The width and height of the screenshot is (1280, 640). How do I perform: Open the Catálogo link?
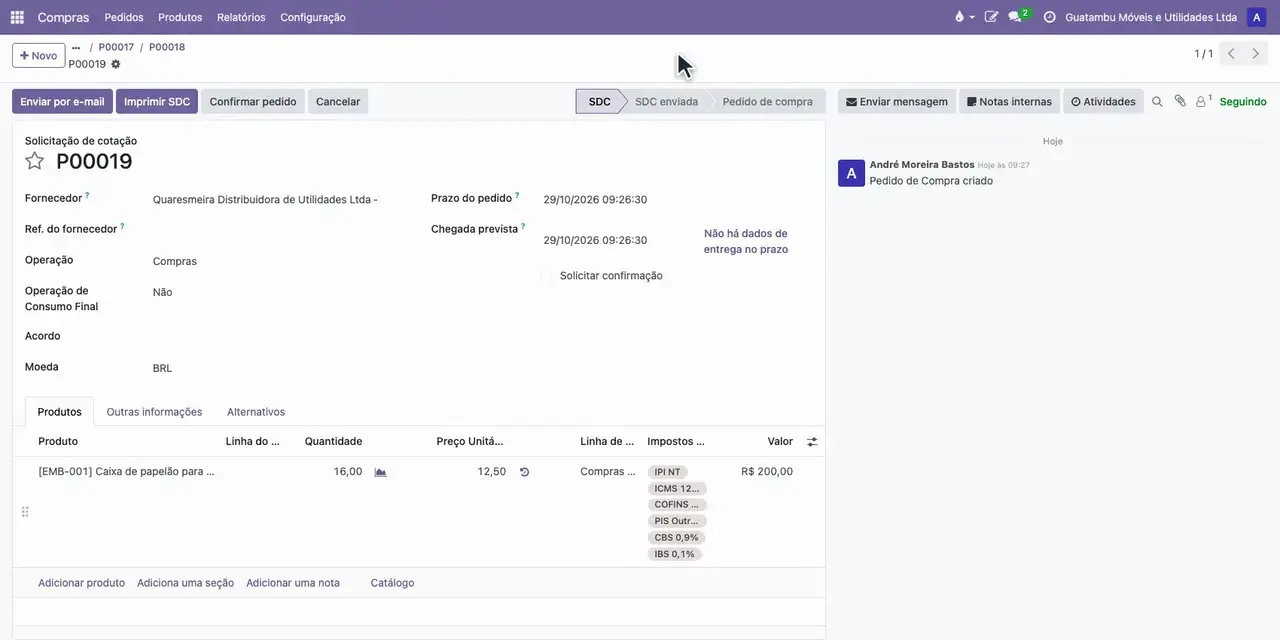pos(392,583)
